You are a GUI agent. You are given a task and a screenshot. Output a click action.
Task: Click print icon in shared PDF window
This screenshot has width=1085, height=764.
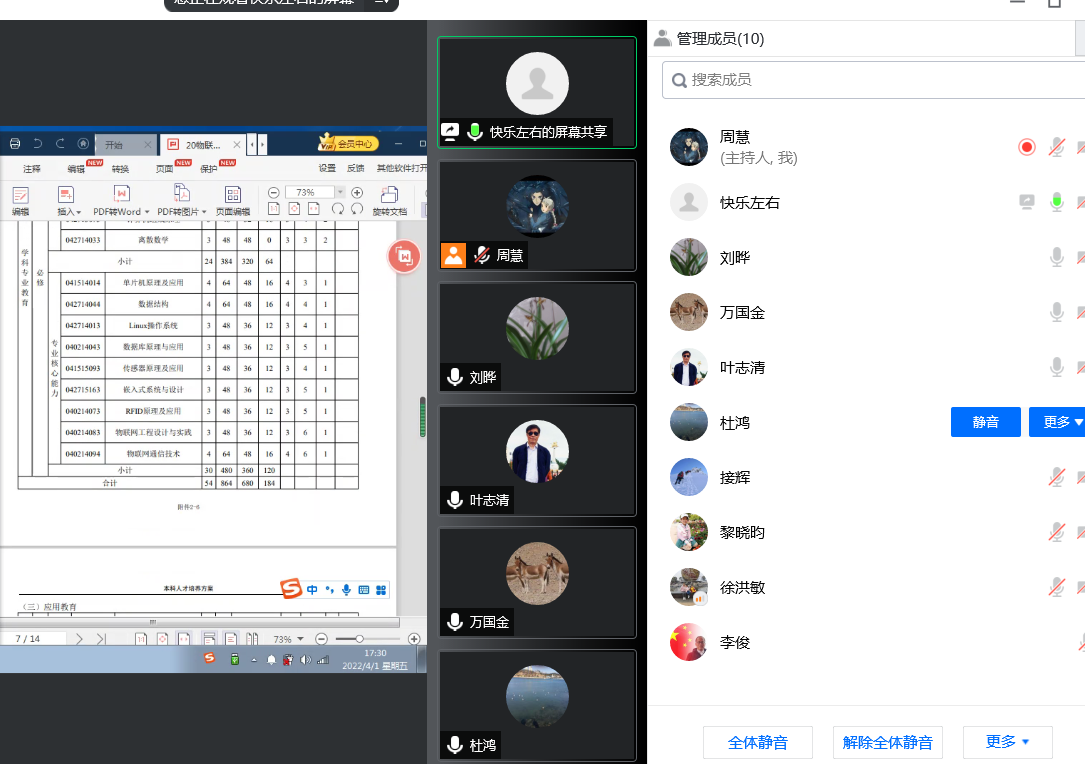click(15, 144)
